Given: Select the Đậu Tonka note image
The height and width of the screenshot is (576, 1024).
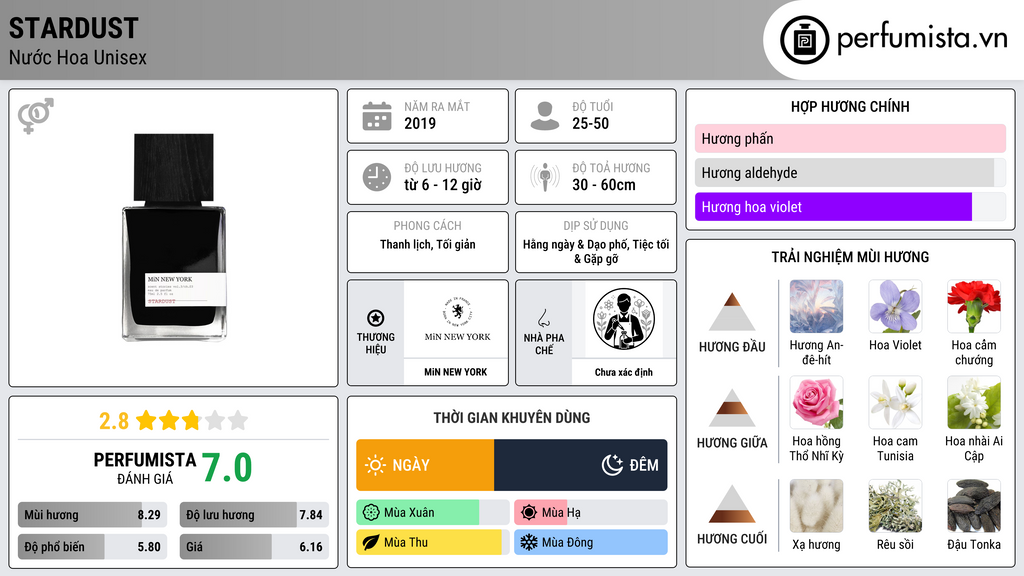Looking at the screenshot, I should [974, 506].
